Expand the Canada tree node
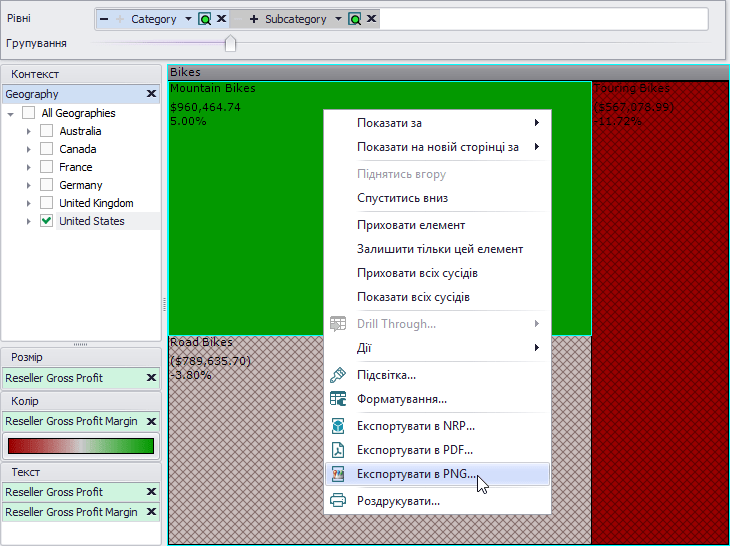Image resolution: width=730 pixels, height=546 pixels. (x=28, y=149)
